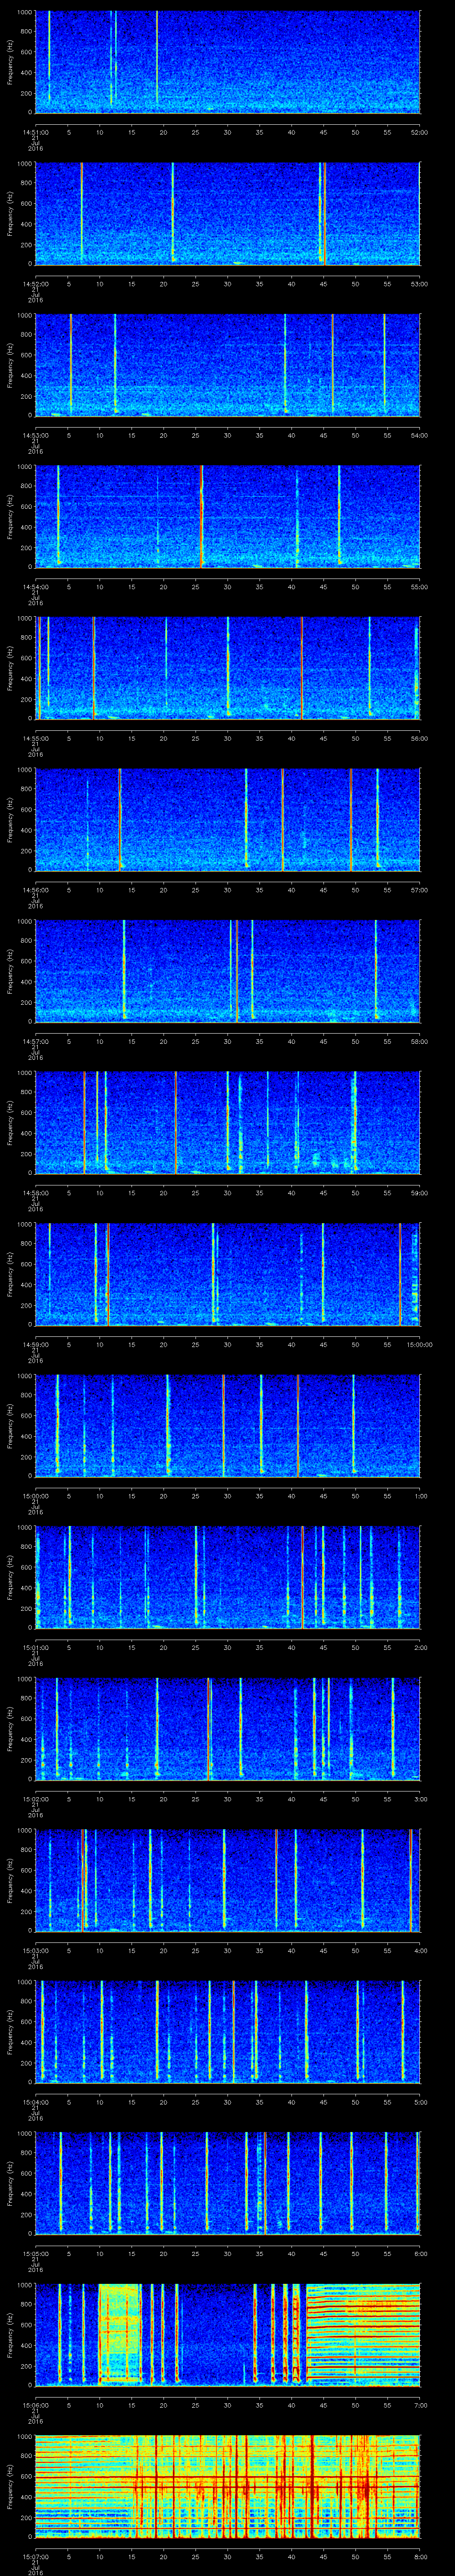Click the spectrogram panel starting at 14:51:00

tap(228, 62)
